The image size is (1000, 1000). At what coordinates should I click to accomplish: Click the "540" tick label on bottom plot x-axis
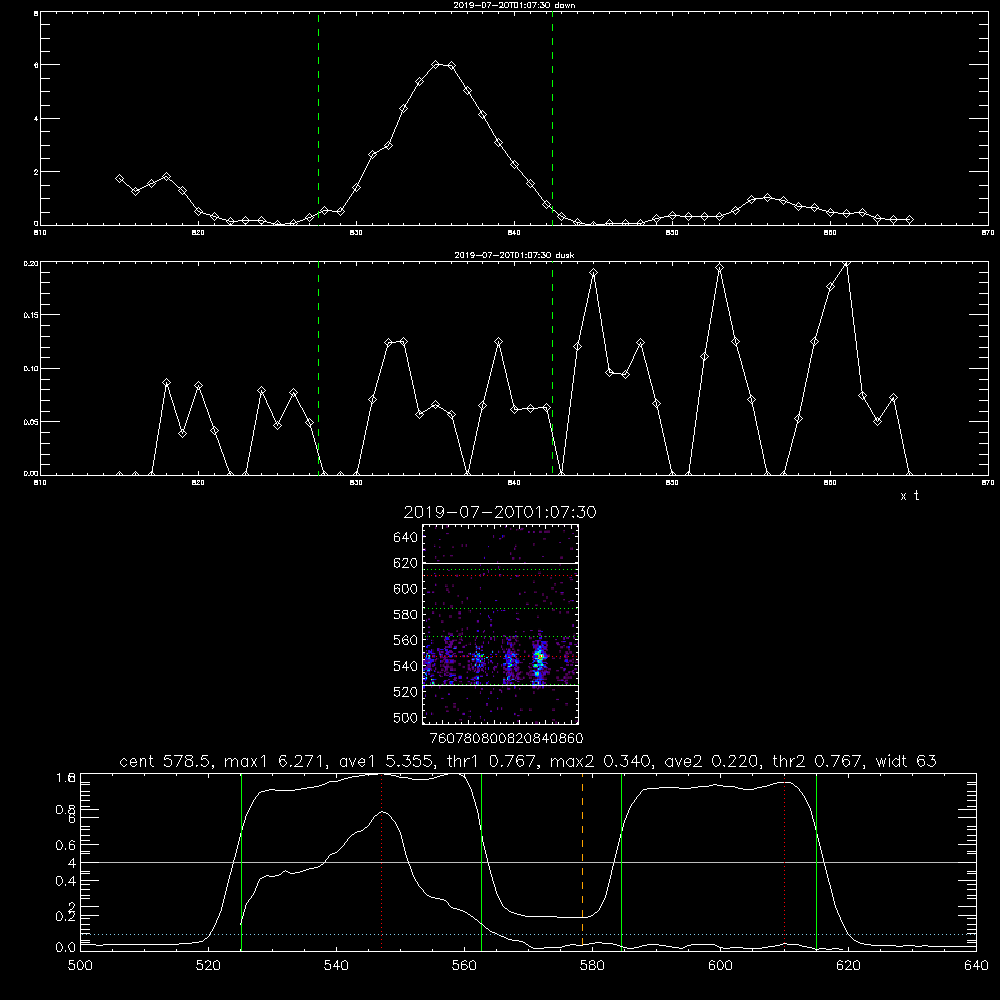pyautogui.click(x=336, y=966)
